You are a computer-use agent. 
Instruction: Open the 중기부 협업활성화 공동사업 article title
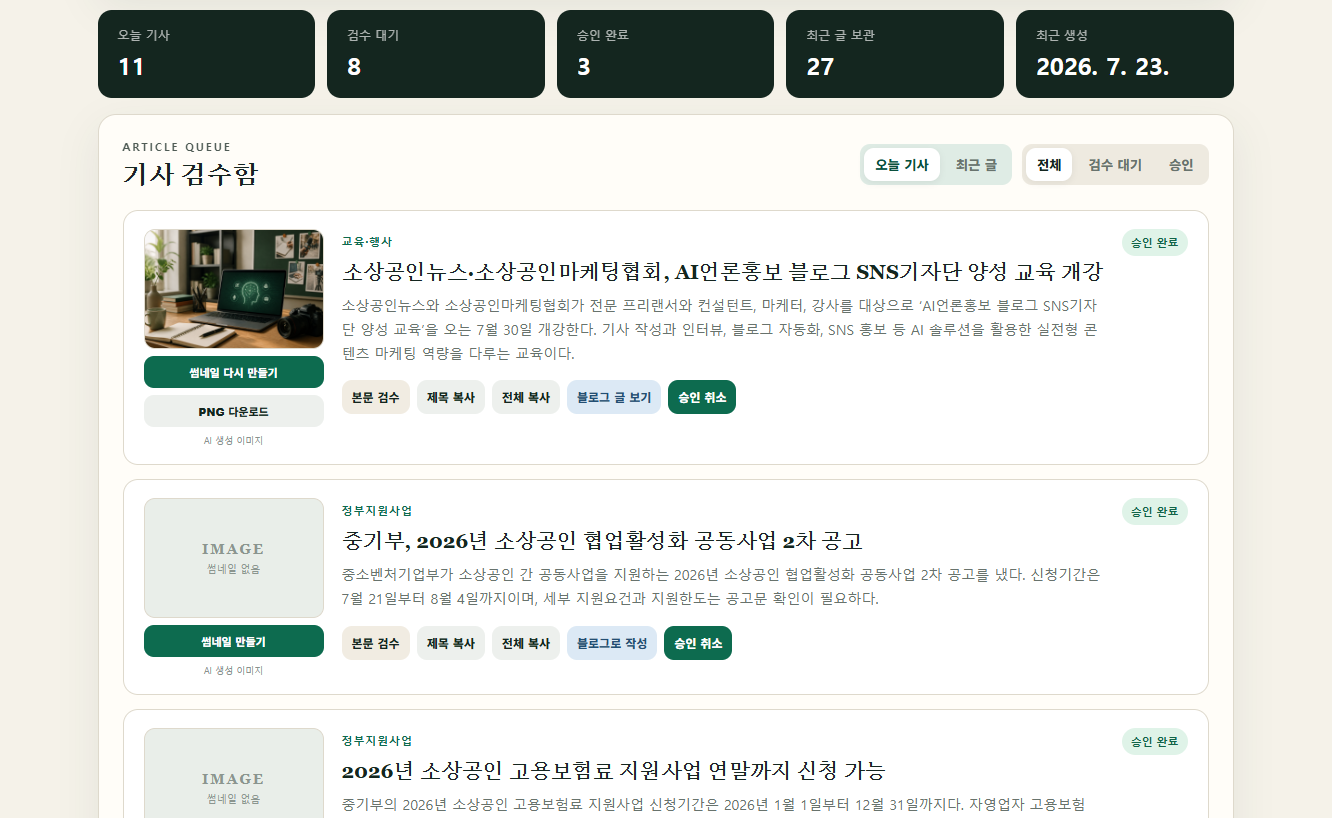point(602,541)
